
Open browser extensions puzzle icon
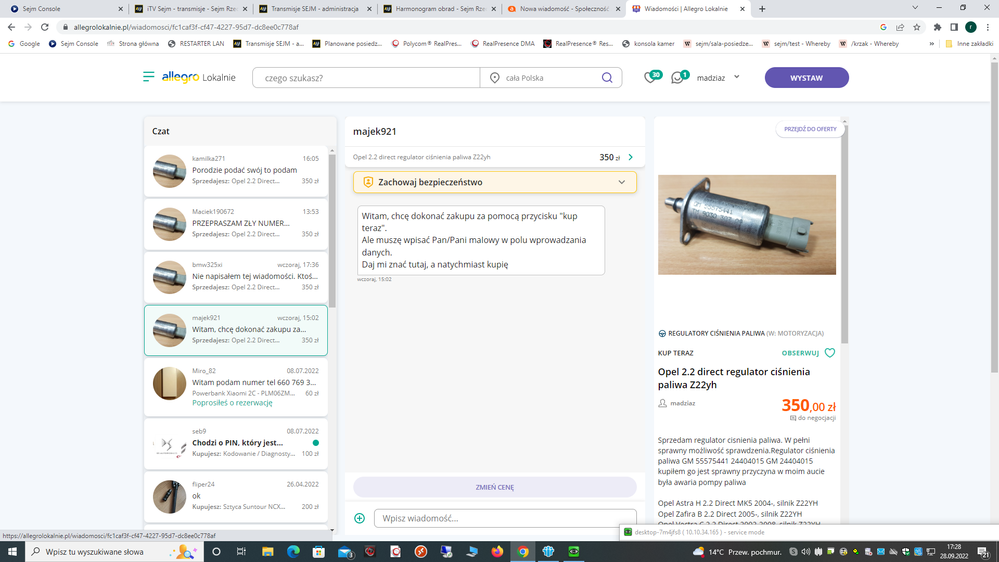coord(937,27)
